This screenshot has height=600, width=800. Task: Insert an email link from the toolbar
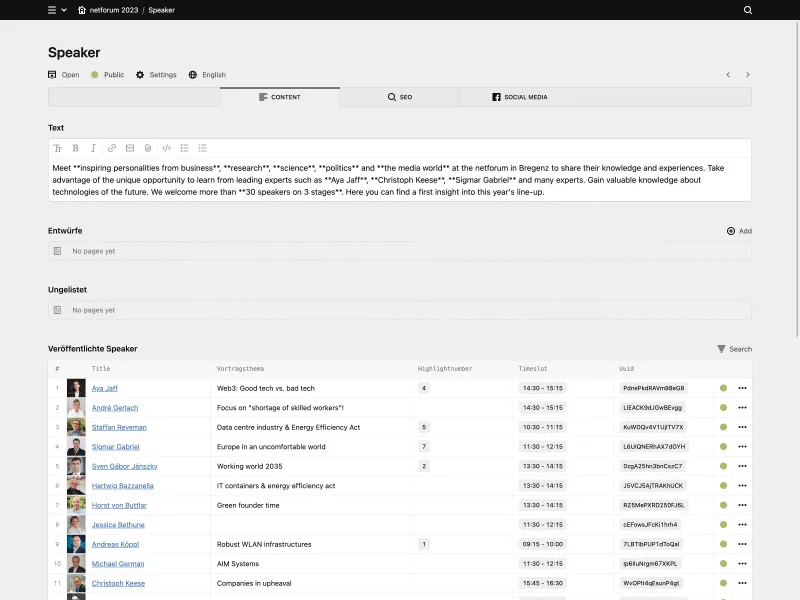pos(130,147)
